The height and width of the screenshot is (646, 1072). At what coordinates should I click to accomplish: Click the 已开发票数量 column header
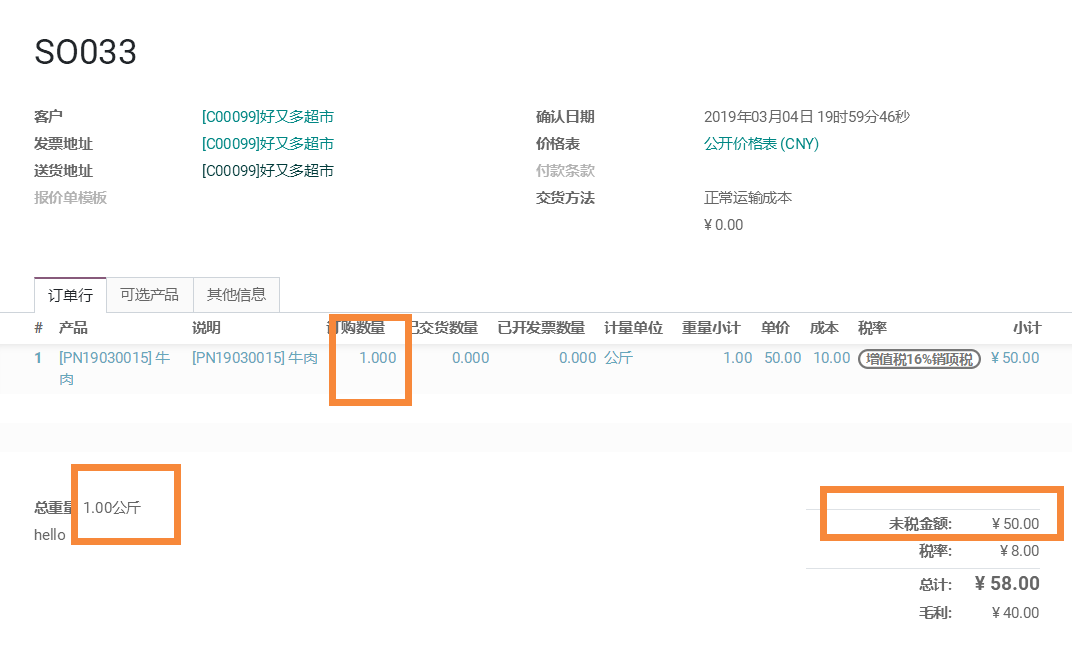coord(541,328)
